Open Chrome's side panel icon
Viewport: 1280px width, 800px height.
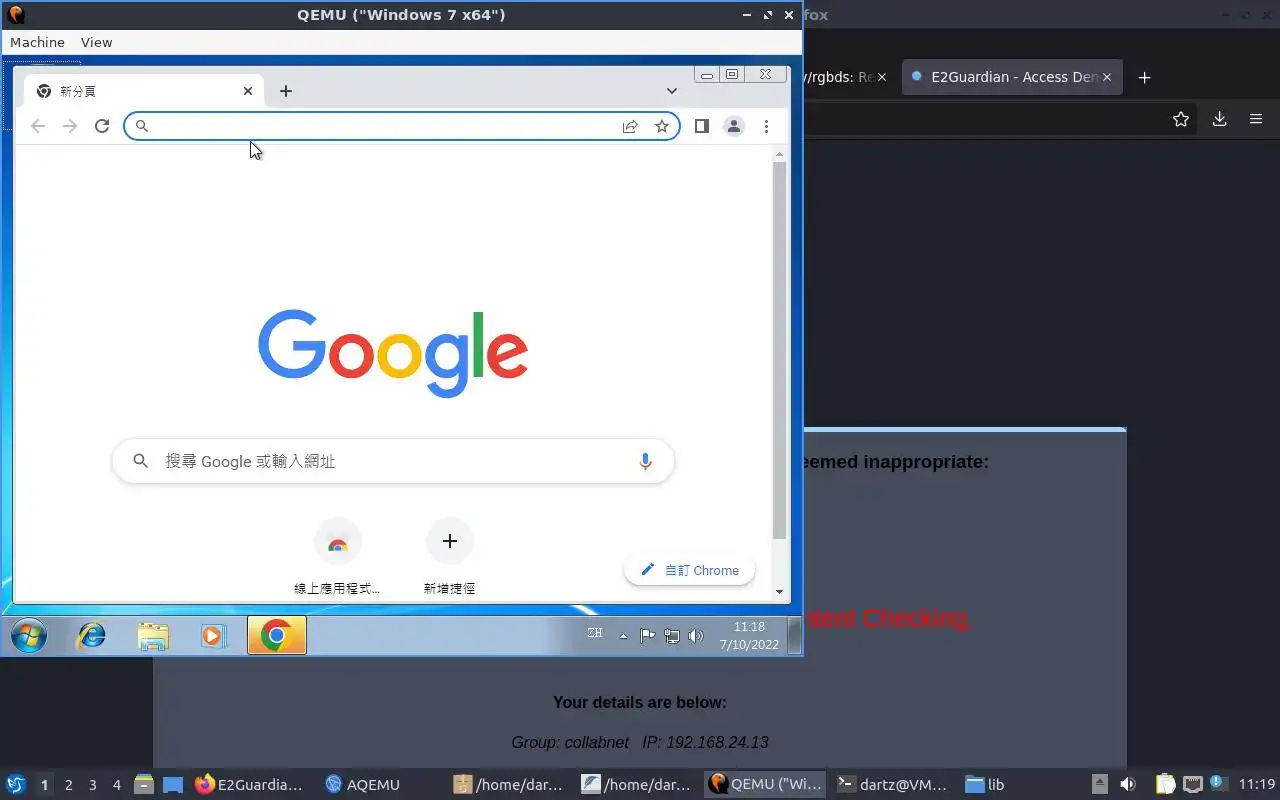point(702,126)
